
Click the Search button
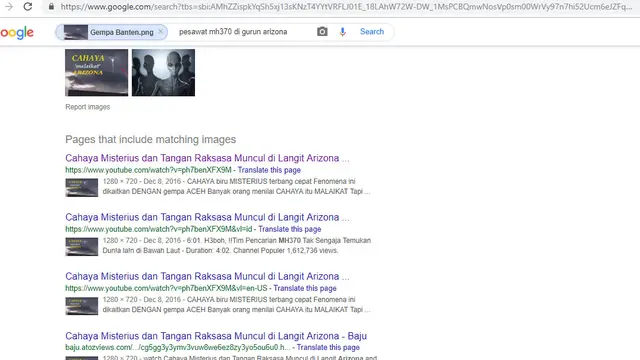click(372, 31)
